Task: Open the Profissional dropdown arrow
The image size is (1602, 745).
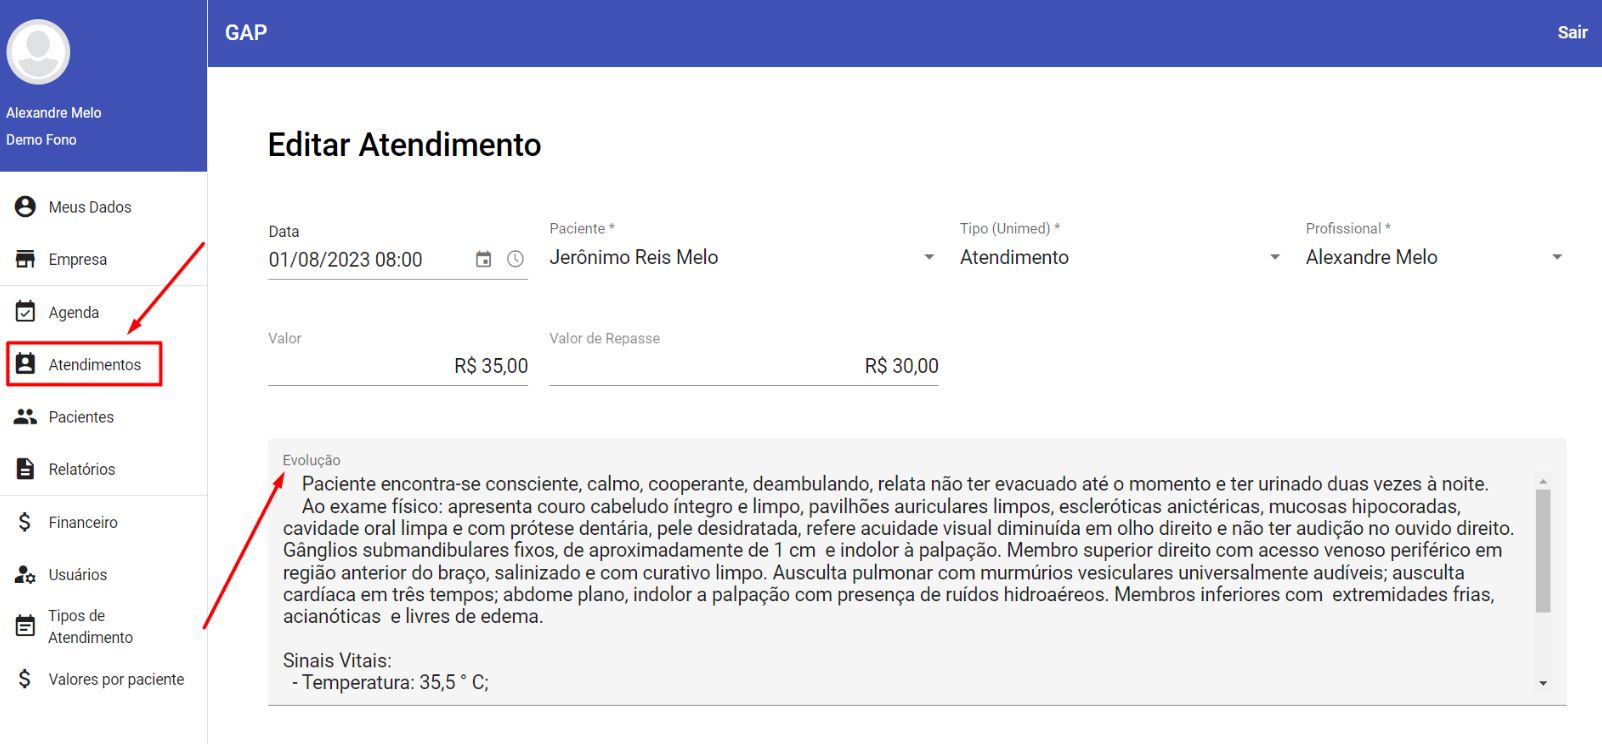Action: click(x=1556, y=258)
